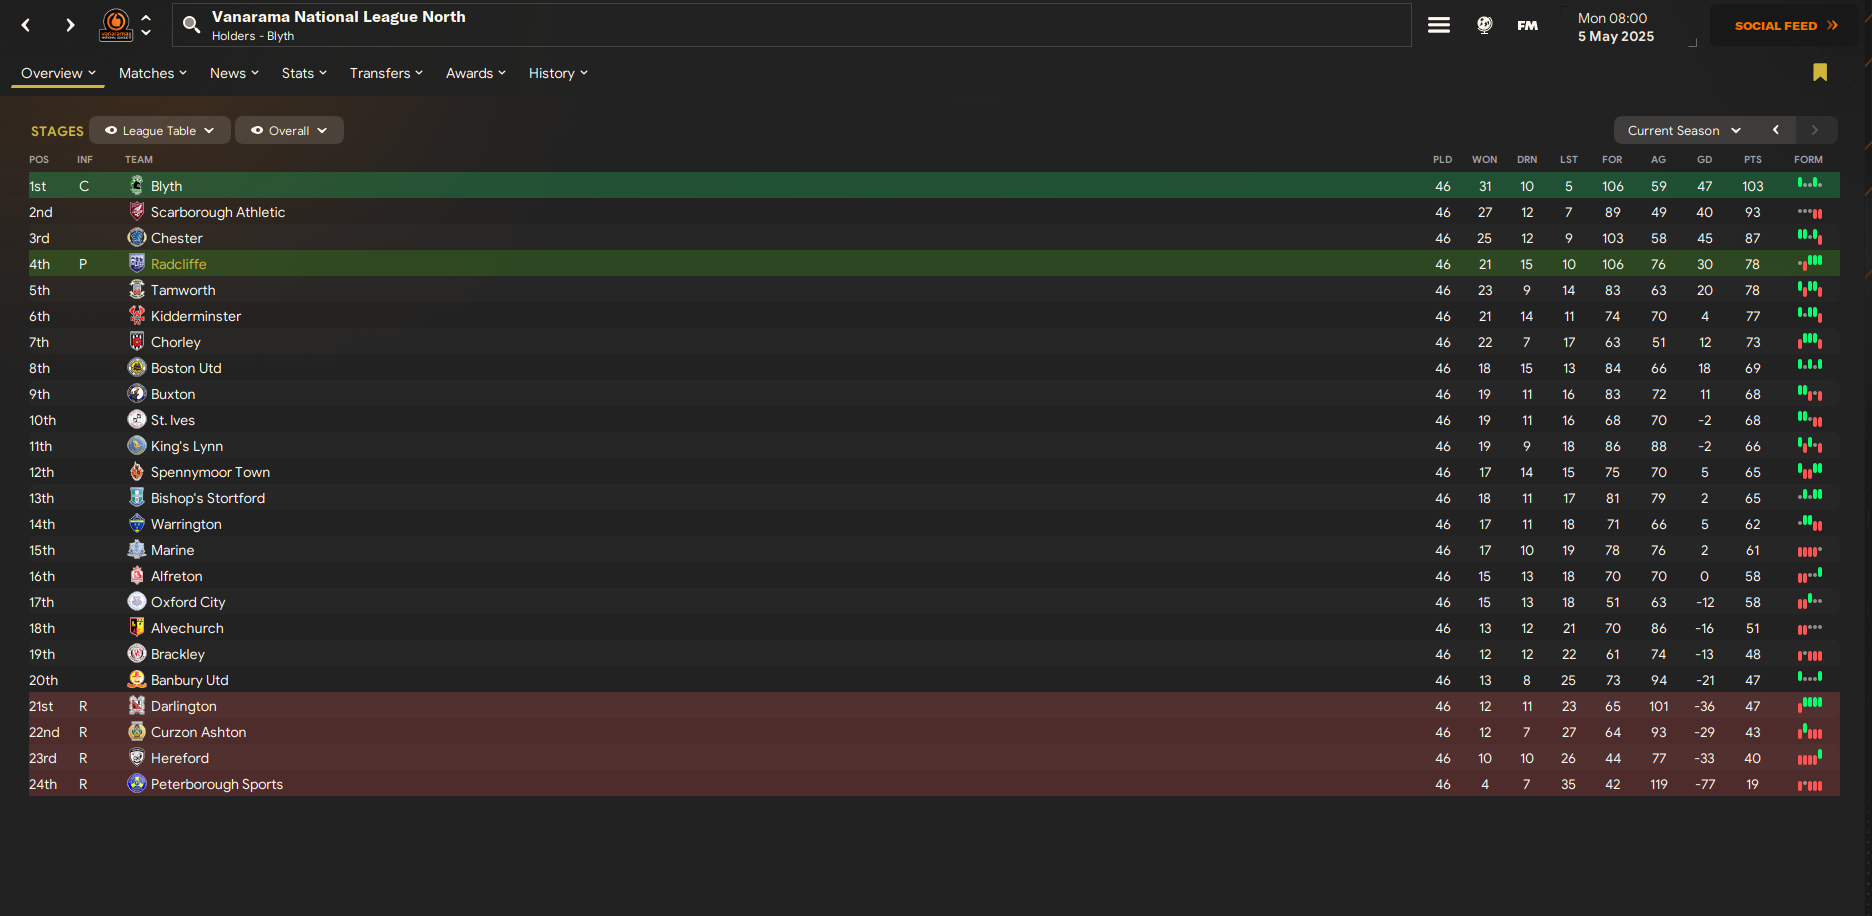Sort table by INF column
Image resolution: width=1872 pixels, height=916 pixels.
tap(85, 160)
